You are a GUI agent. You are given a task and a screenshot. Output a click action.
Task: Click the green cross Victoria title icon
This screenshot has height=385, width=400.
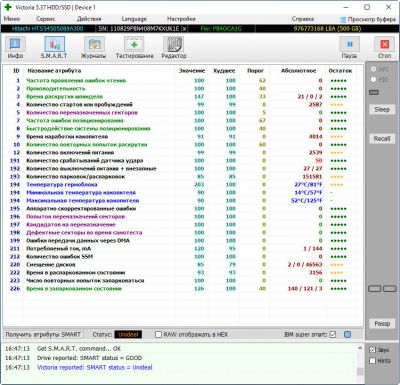coord(8,7)
